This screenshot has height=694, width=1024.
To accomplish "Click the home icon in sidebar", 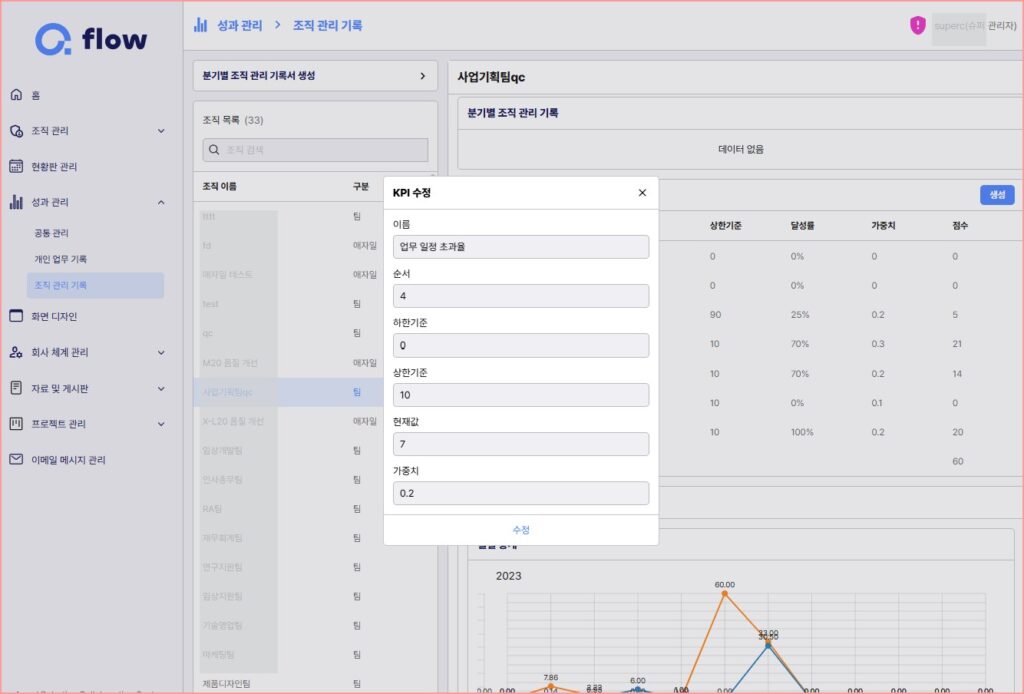I will coord(16,95).
